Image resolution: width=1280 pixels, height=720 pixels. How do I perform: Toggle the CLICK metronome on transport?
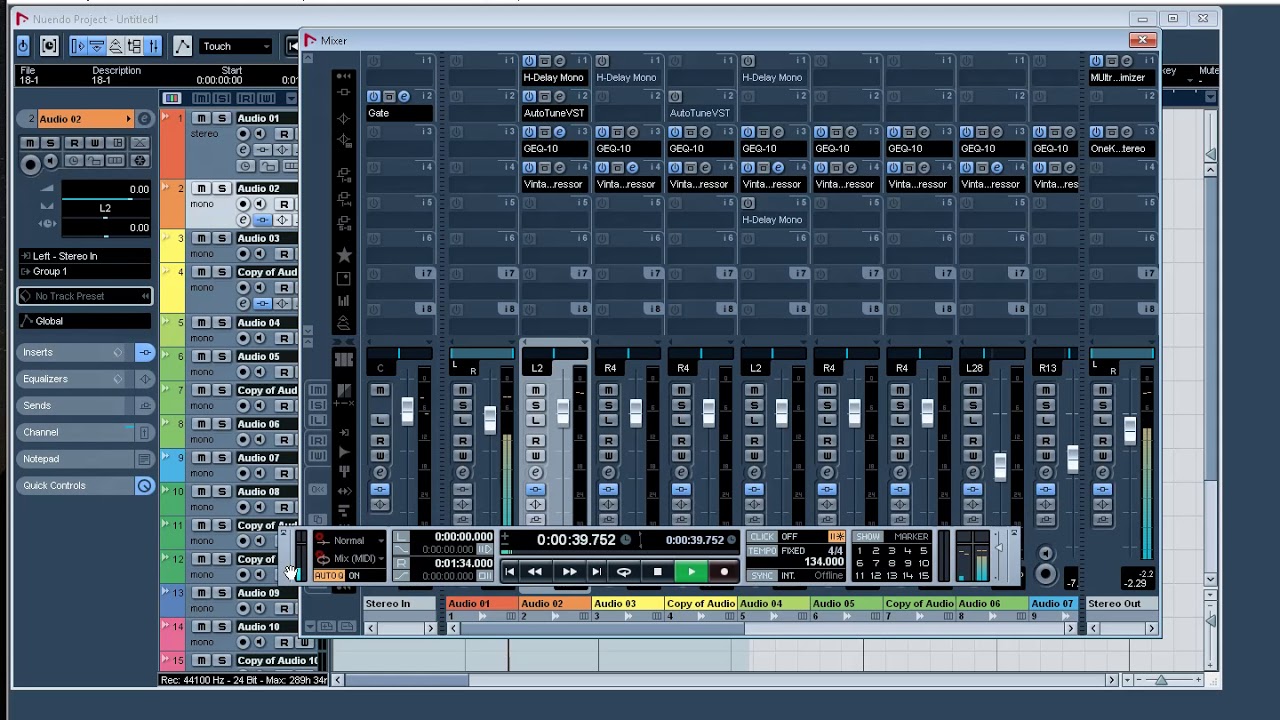click(762, 537)
